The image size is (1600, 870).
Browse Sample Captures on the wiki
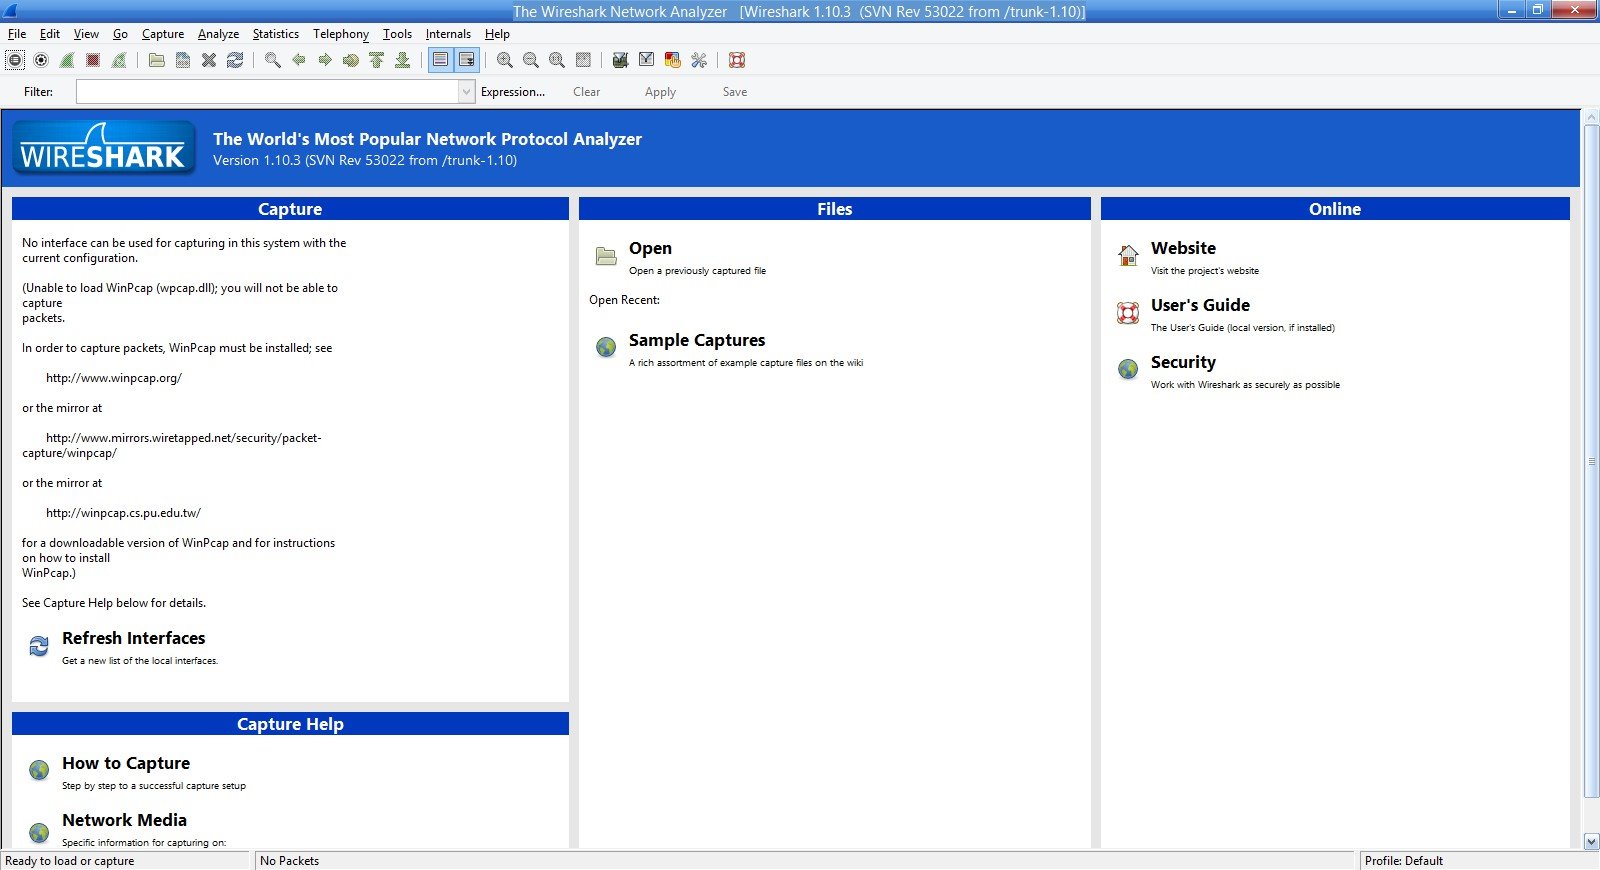pyautogui.click(x=697, y=340)
